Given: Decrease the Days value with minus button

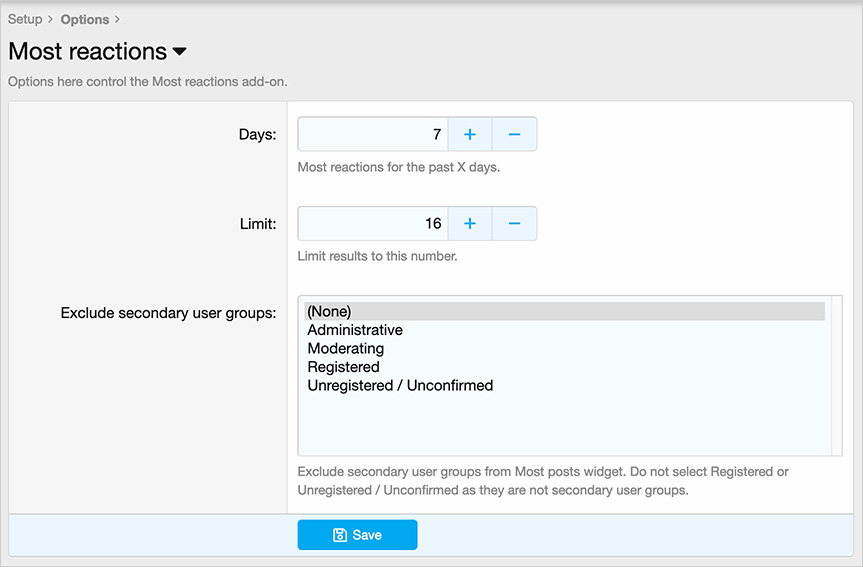Looking at the screenshot, I should point(514,134).
